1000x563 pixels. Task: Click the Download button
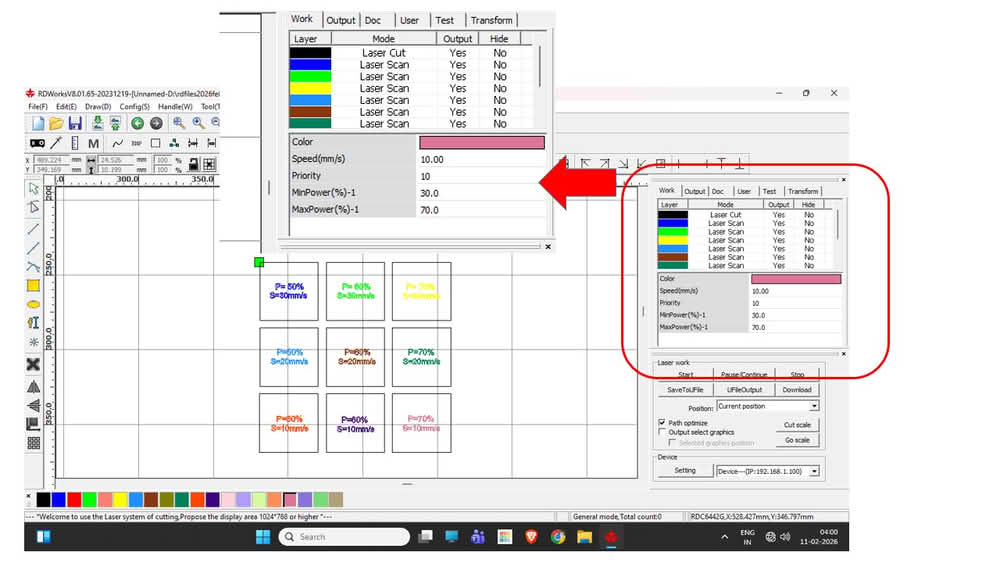tap(797, 390)
